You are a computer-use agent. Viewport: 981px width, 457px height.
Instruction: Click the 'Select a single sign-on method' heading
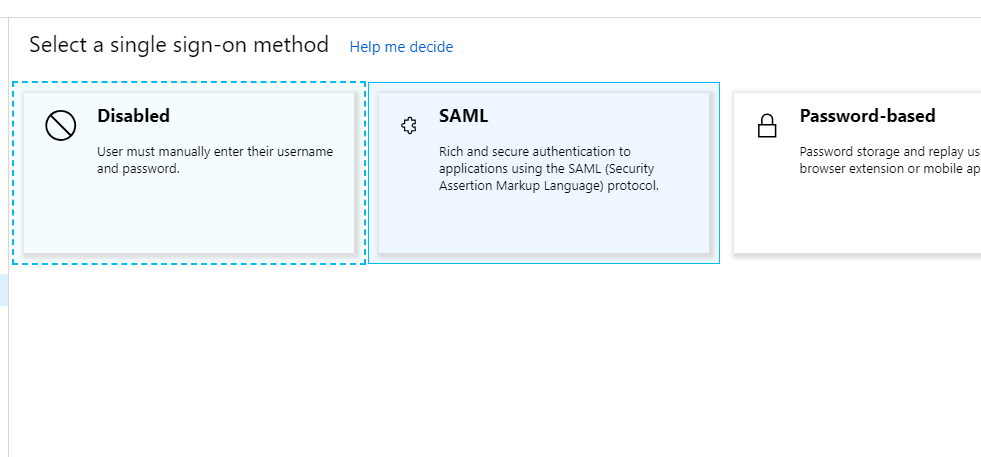point(179,45)
